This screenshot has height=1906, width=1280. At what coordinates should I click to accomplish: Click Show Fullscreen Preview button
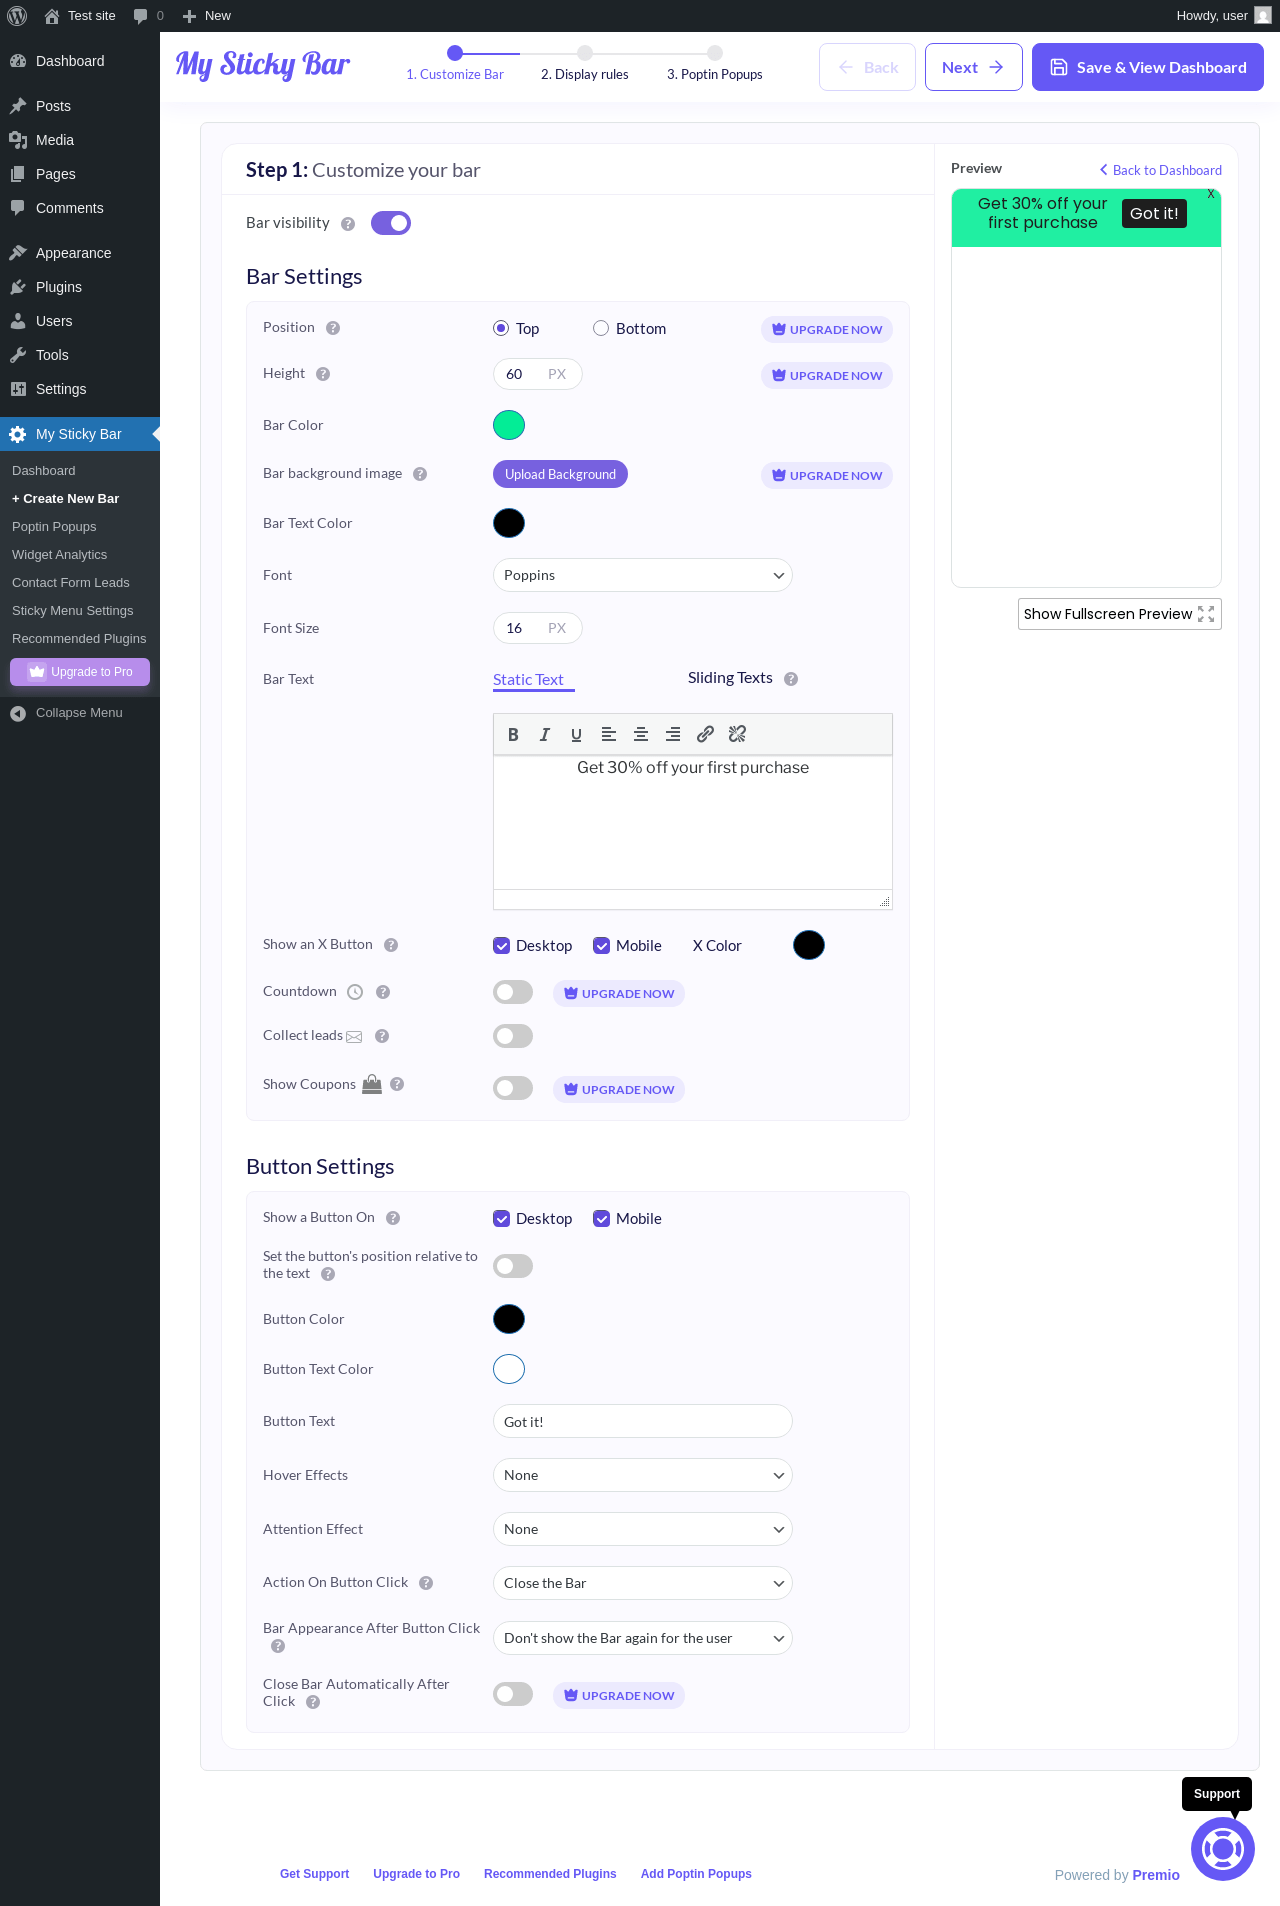(x=1120, y=614)
